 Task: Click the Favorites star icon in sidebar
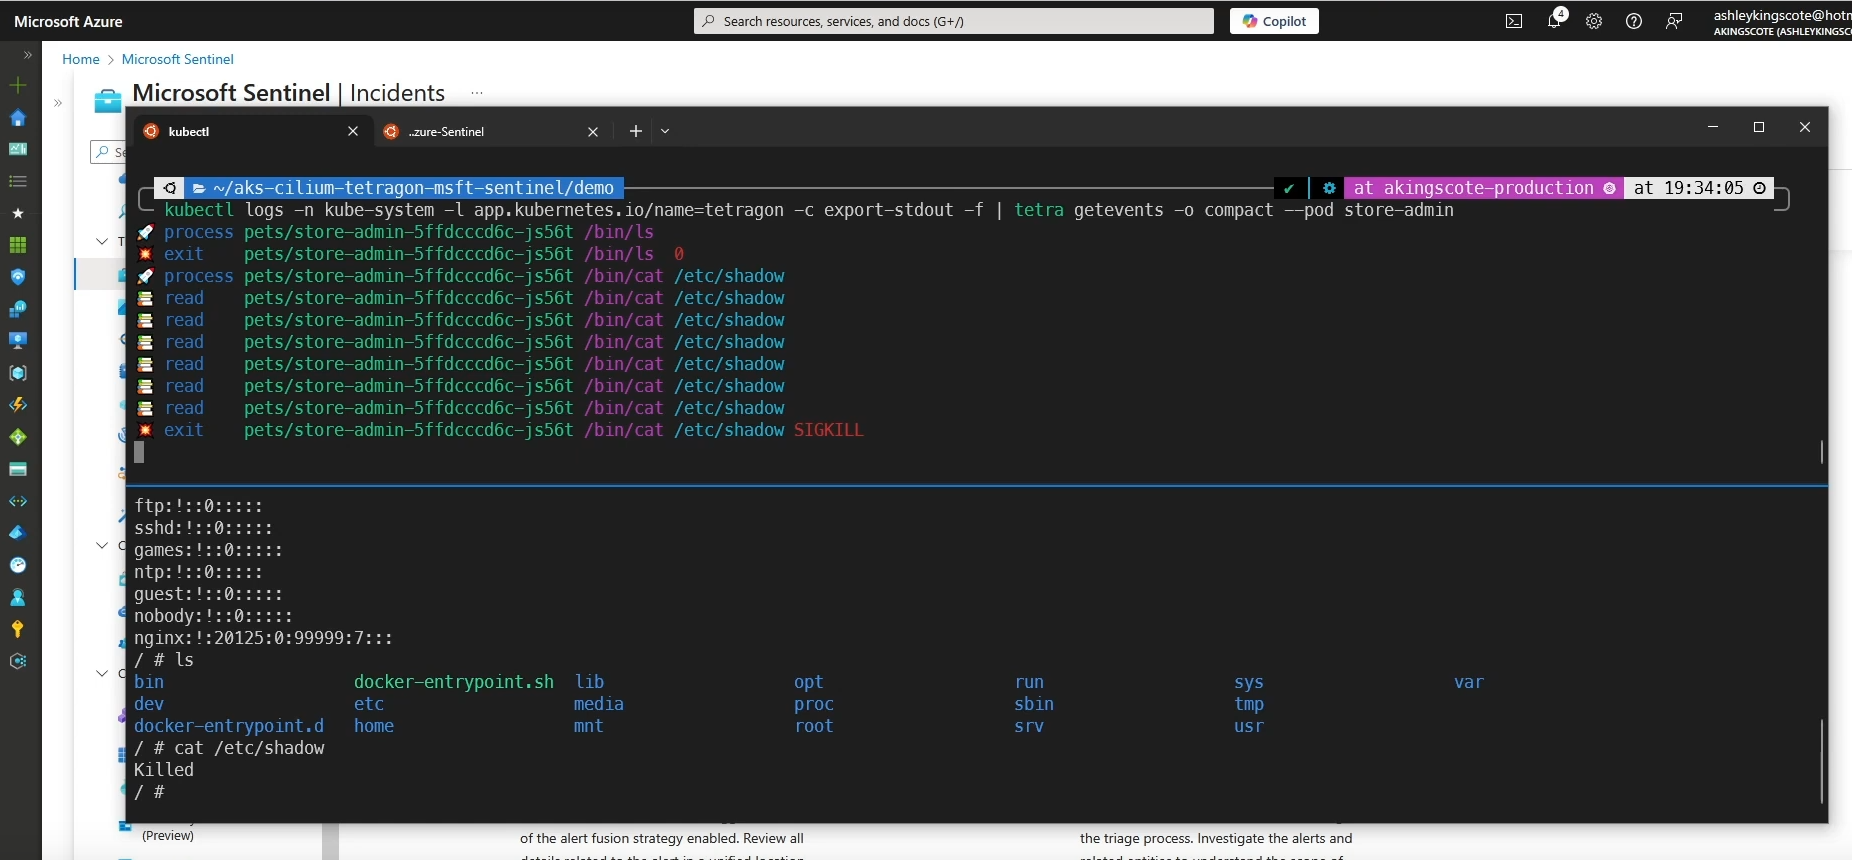tap(18, 213)
